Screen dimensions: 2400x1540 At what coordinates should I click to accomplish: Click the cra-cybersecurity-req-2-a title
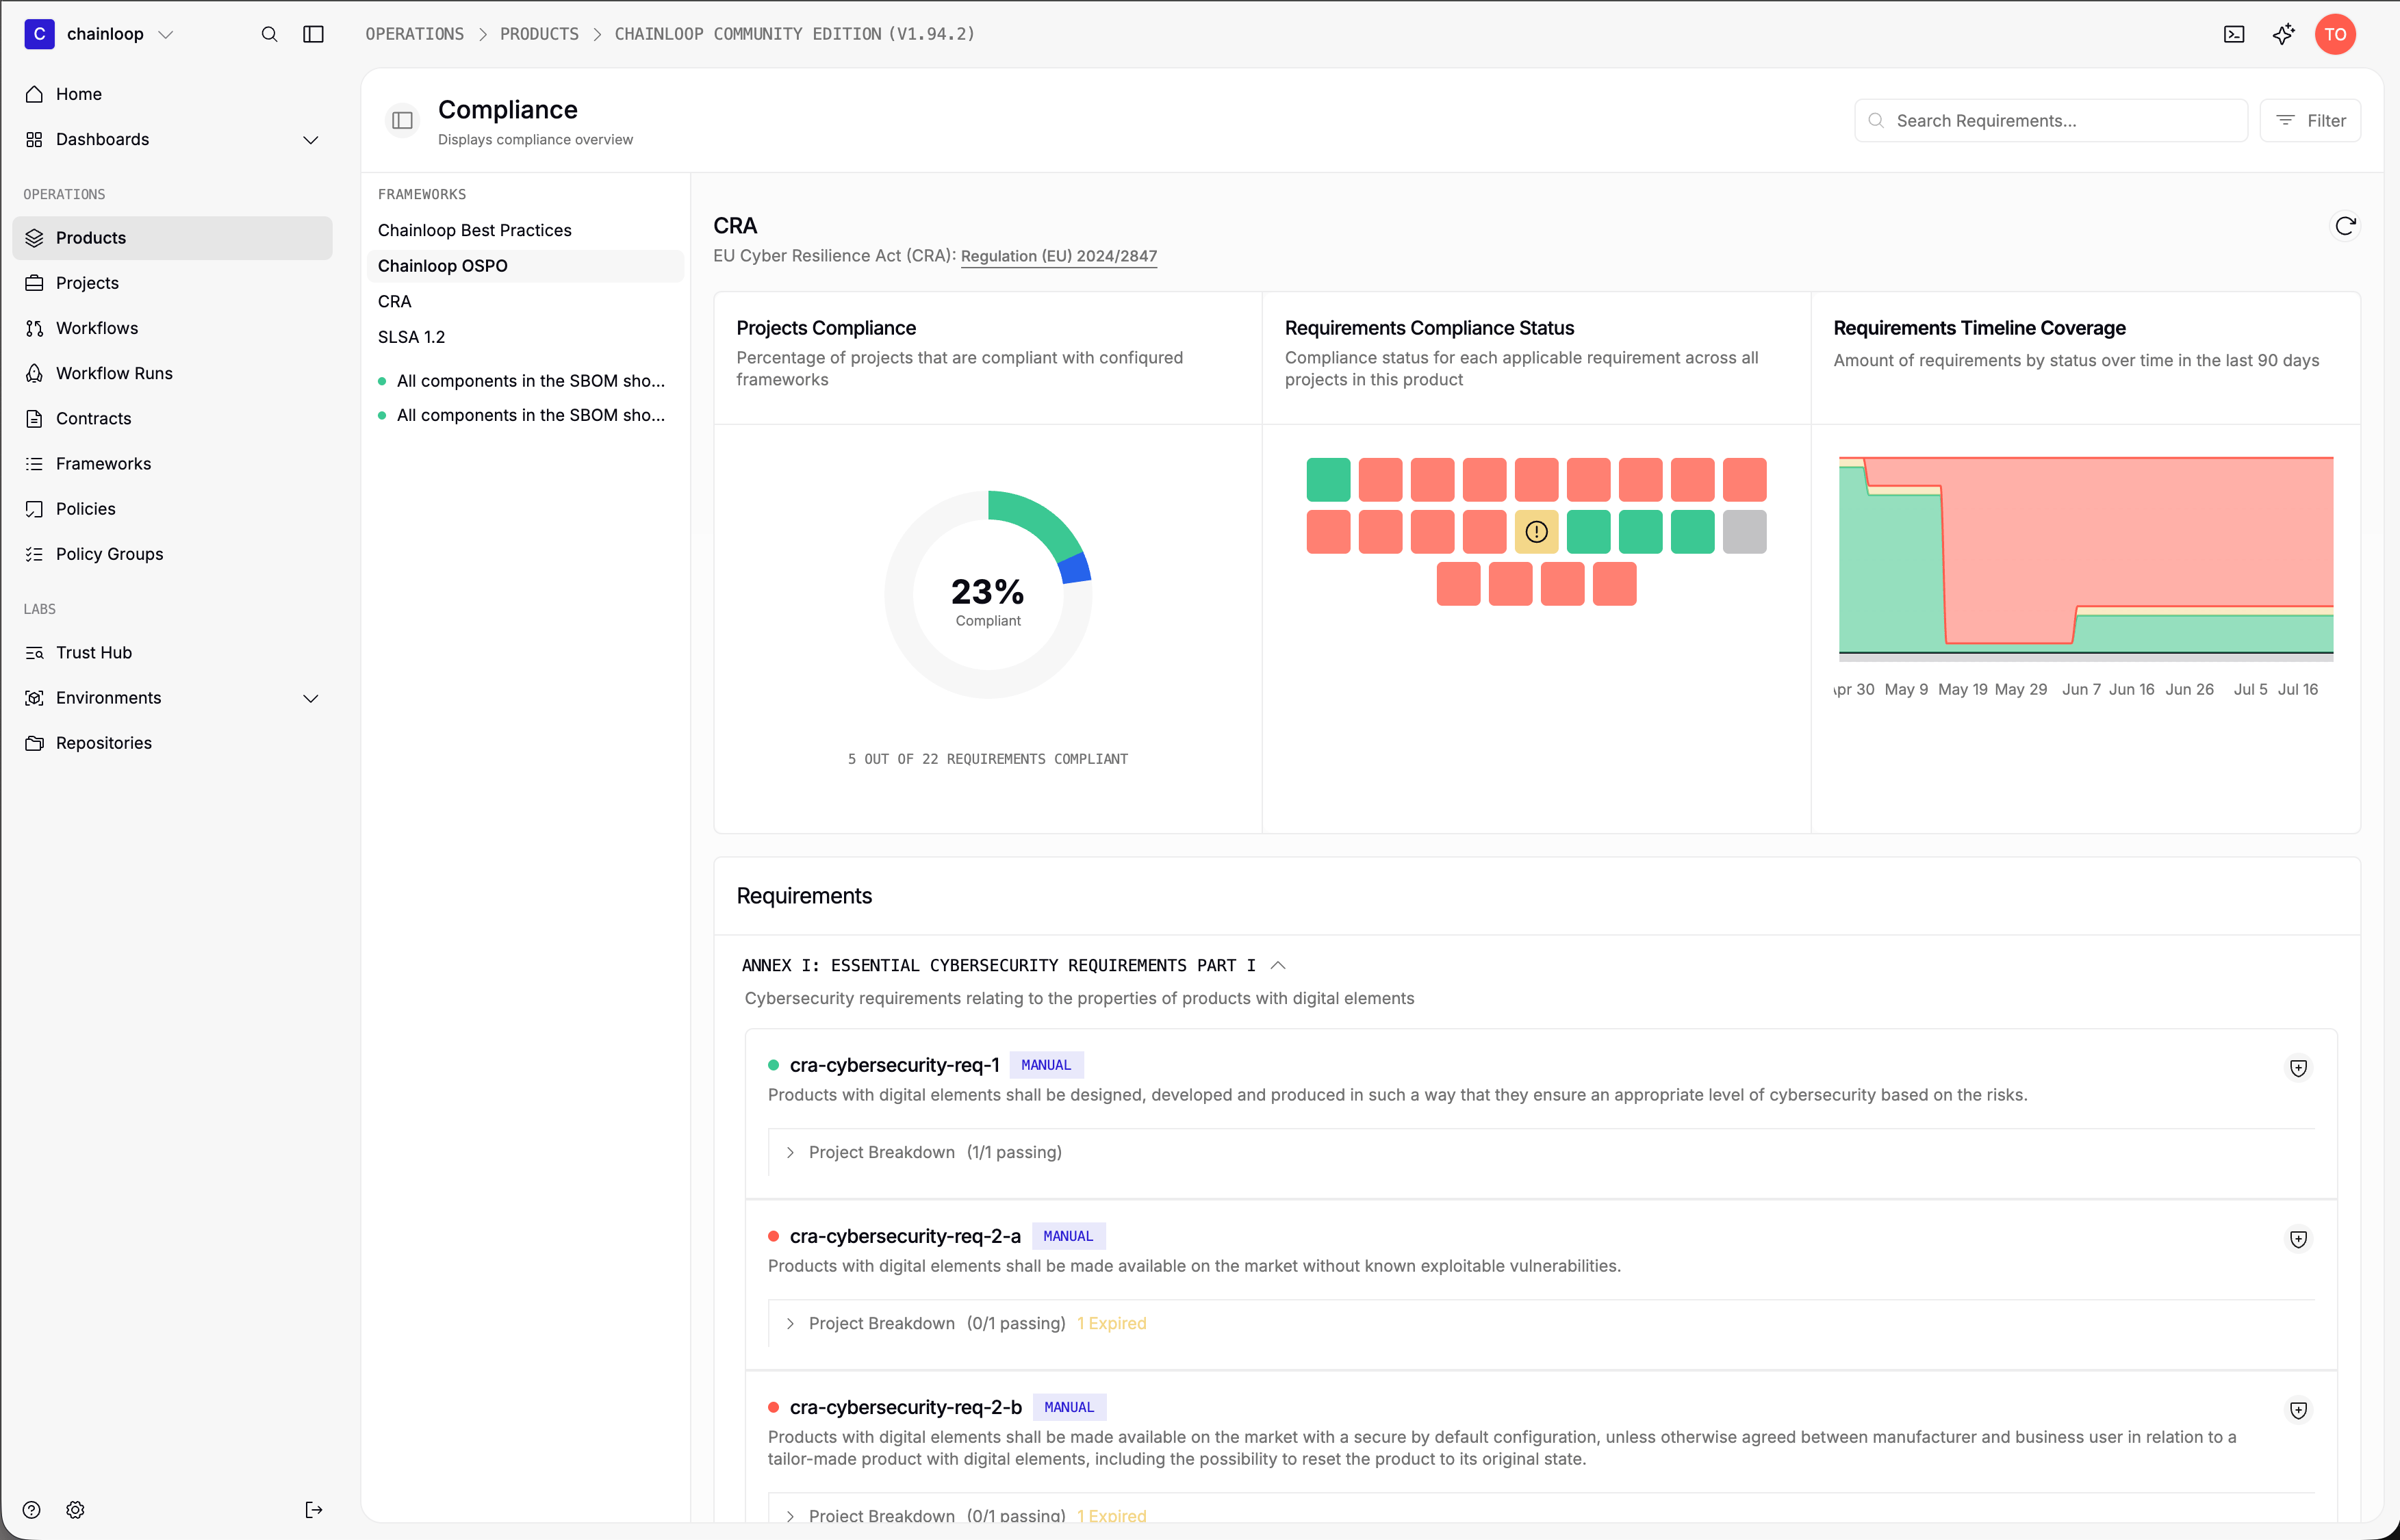(905, 1236)
